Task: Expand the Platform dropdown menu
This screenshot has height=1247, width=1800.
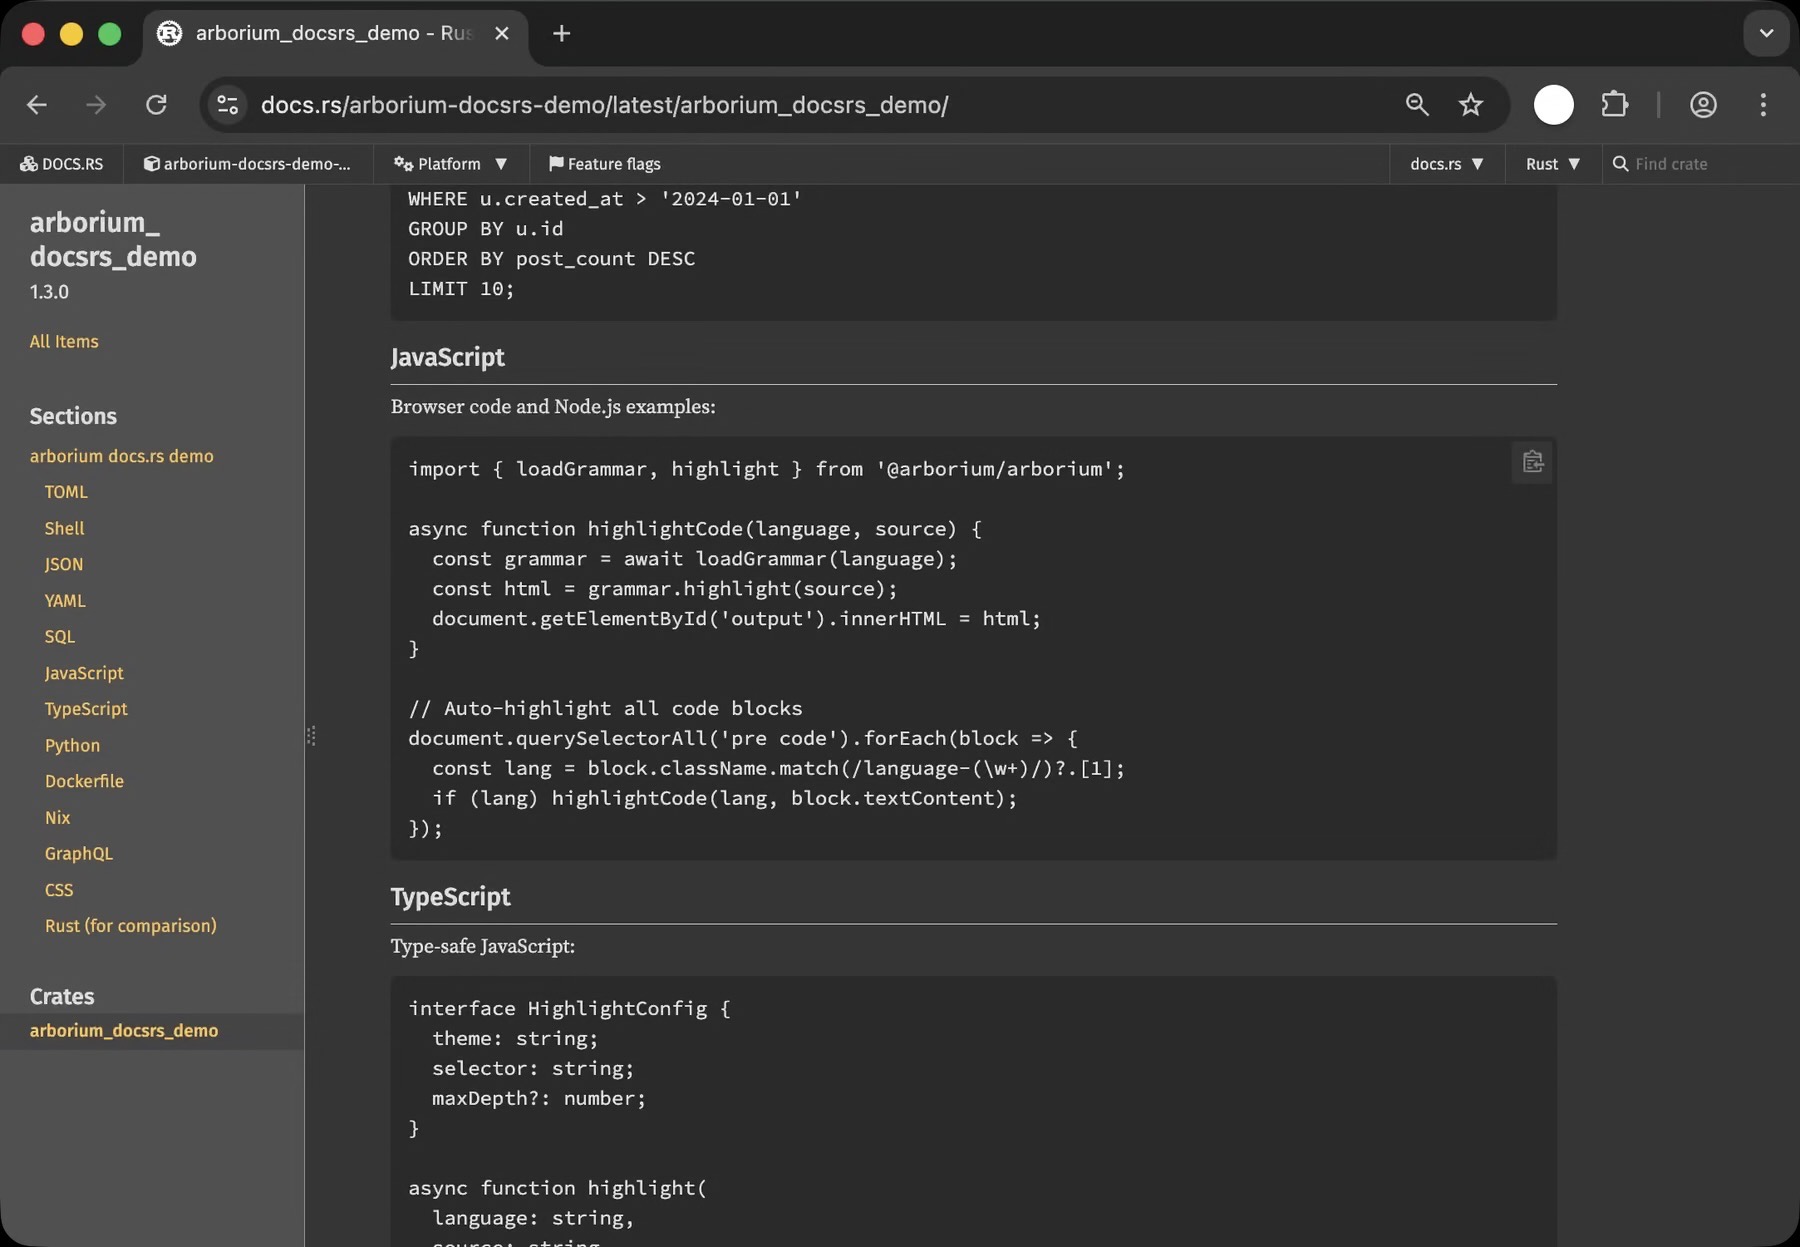Action: pyautogui.click(x=450, y=164)
